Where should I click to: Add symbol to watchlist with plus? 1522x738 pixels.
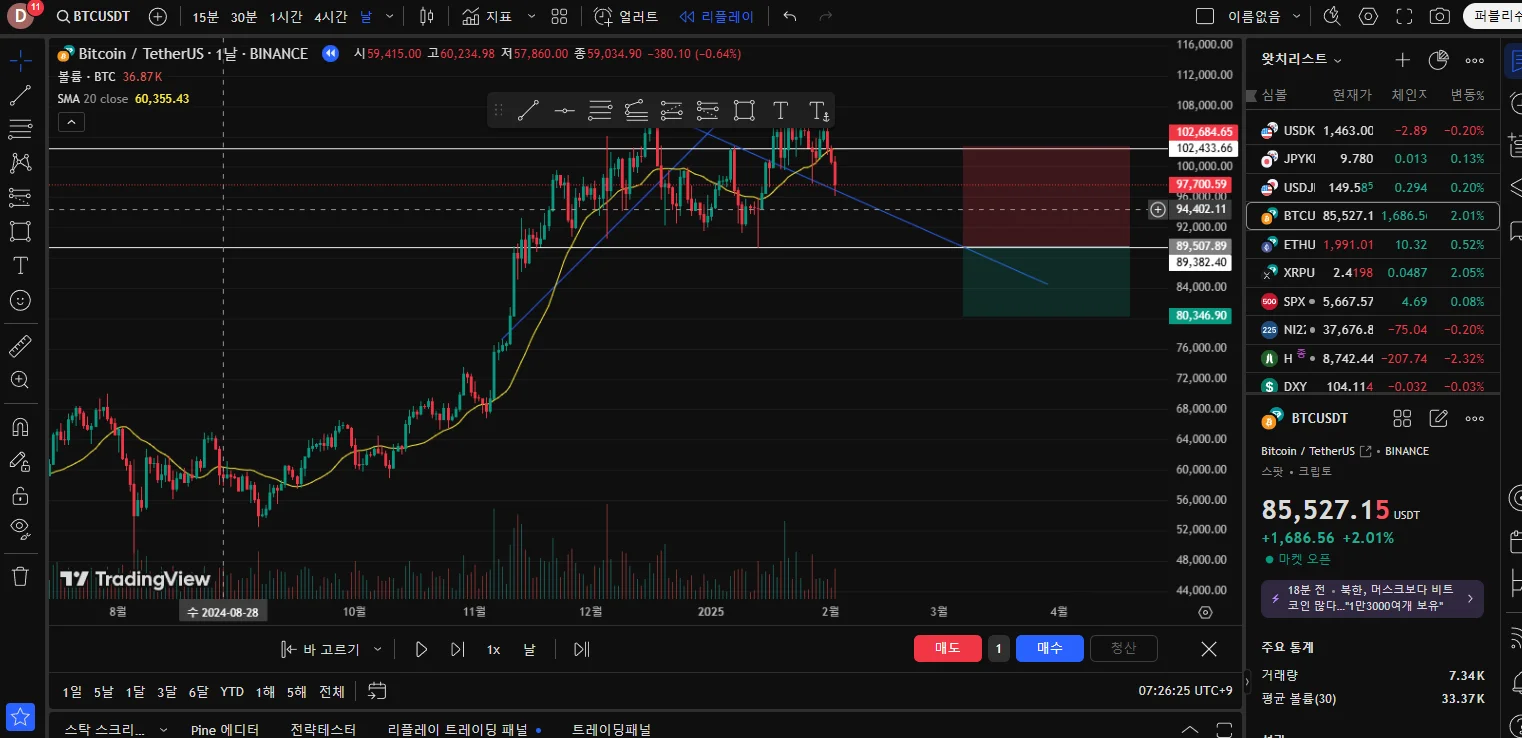[x=1403, y=59]
